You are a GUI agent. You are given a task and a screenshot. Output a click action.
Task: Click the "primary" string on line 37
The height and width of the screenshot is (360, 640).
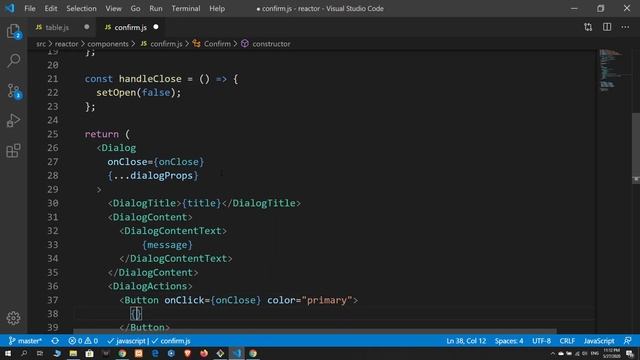pos(327,300)
